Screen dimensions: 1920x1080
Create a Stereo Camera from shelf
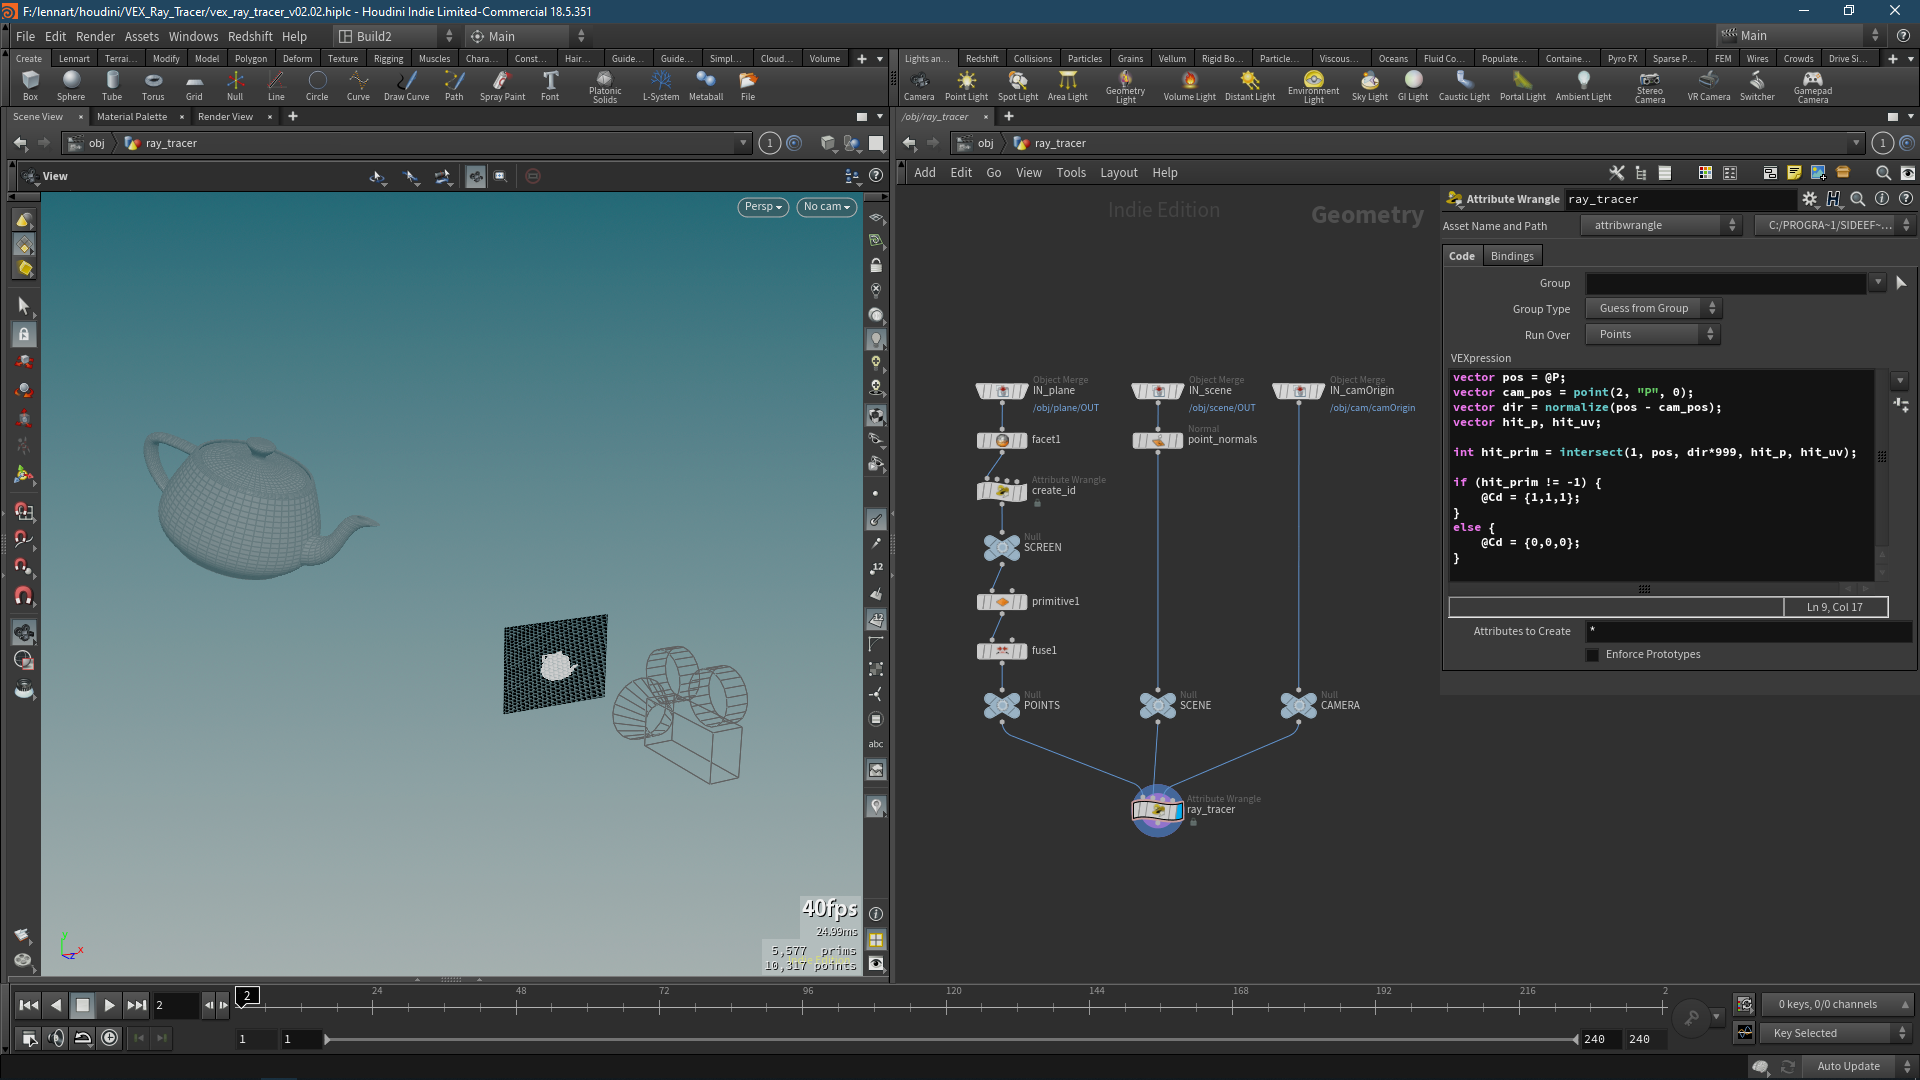click(x=1650, y=86)
